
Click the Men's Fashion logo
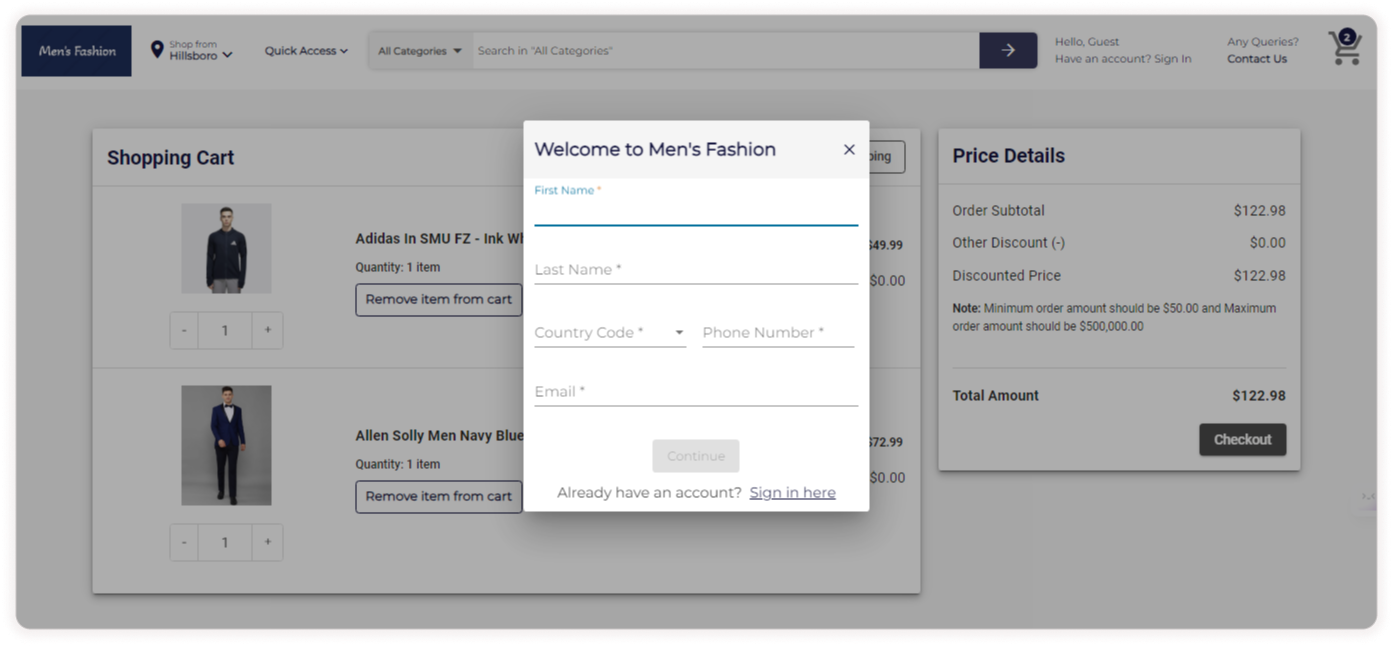click(77, 51)
